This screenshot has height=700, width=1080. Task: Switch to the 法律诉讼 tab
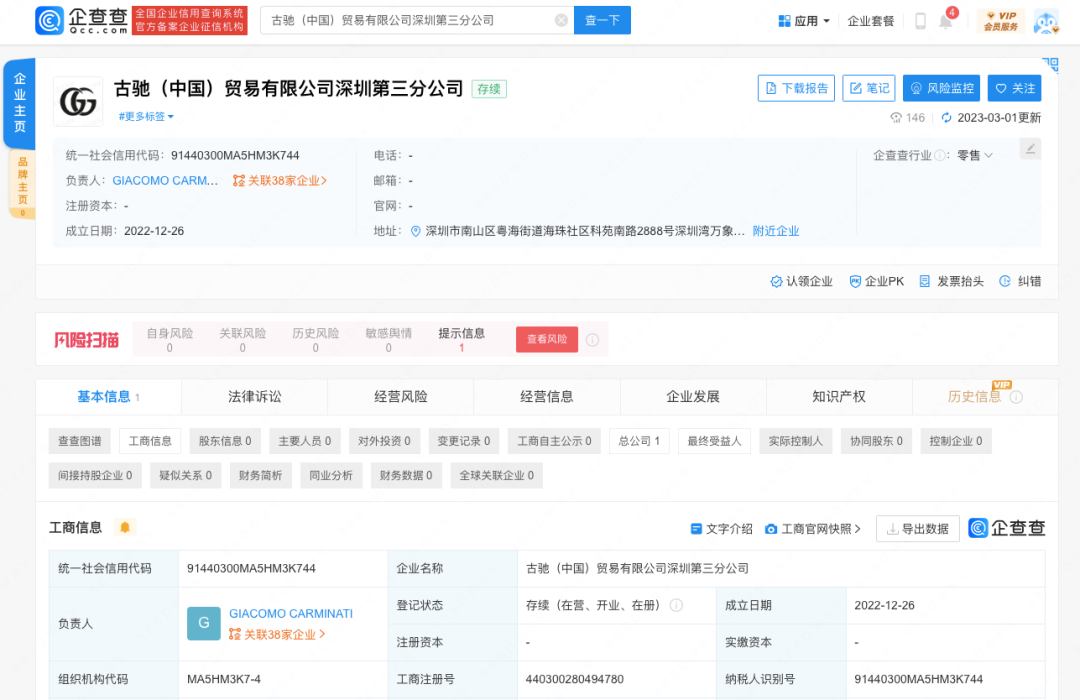(255, 397)
